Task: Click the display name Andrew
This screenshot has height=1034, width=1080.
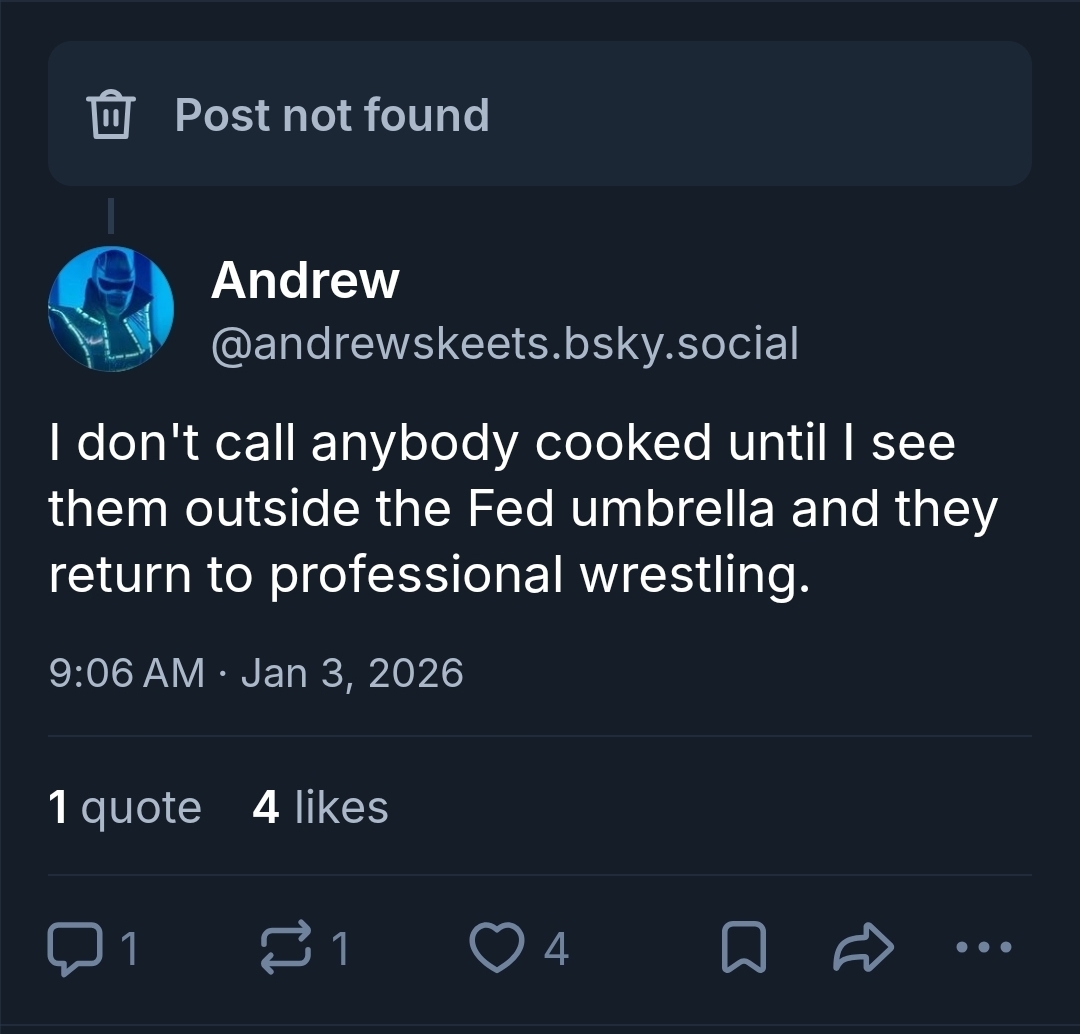Action: (305, 280)
